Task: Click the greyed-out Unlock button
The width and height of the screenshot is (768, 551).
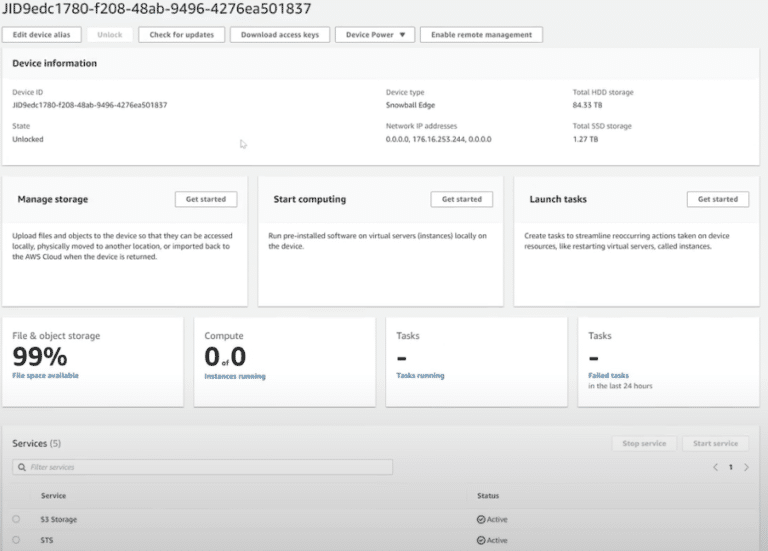Action: coord(110,35)
